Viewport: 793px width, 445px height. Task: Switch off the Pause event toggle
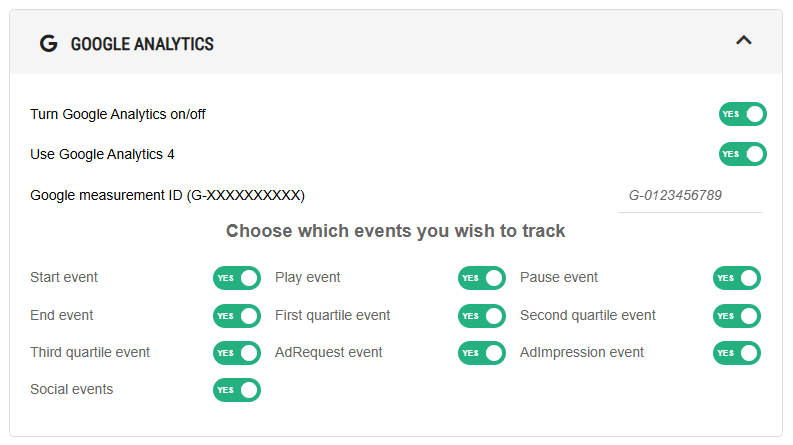(x=737, y=278)
